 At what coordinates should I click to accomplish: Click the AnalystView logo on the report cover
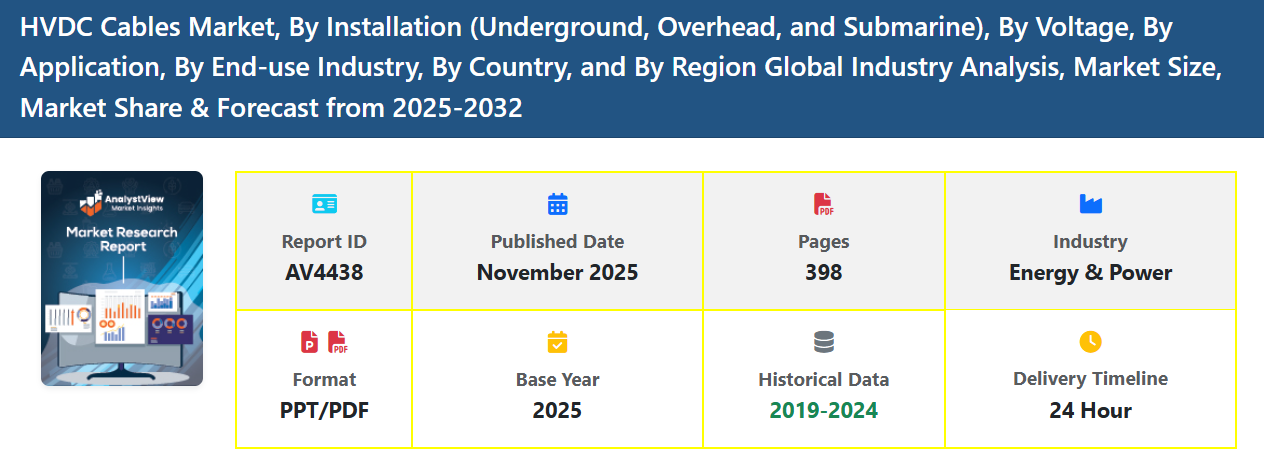(x=121, y=202)
